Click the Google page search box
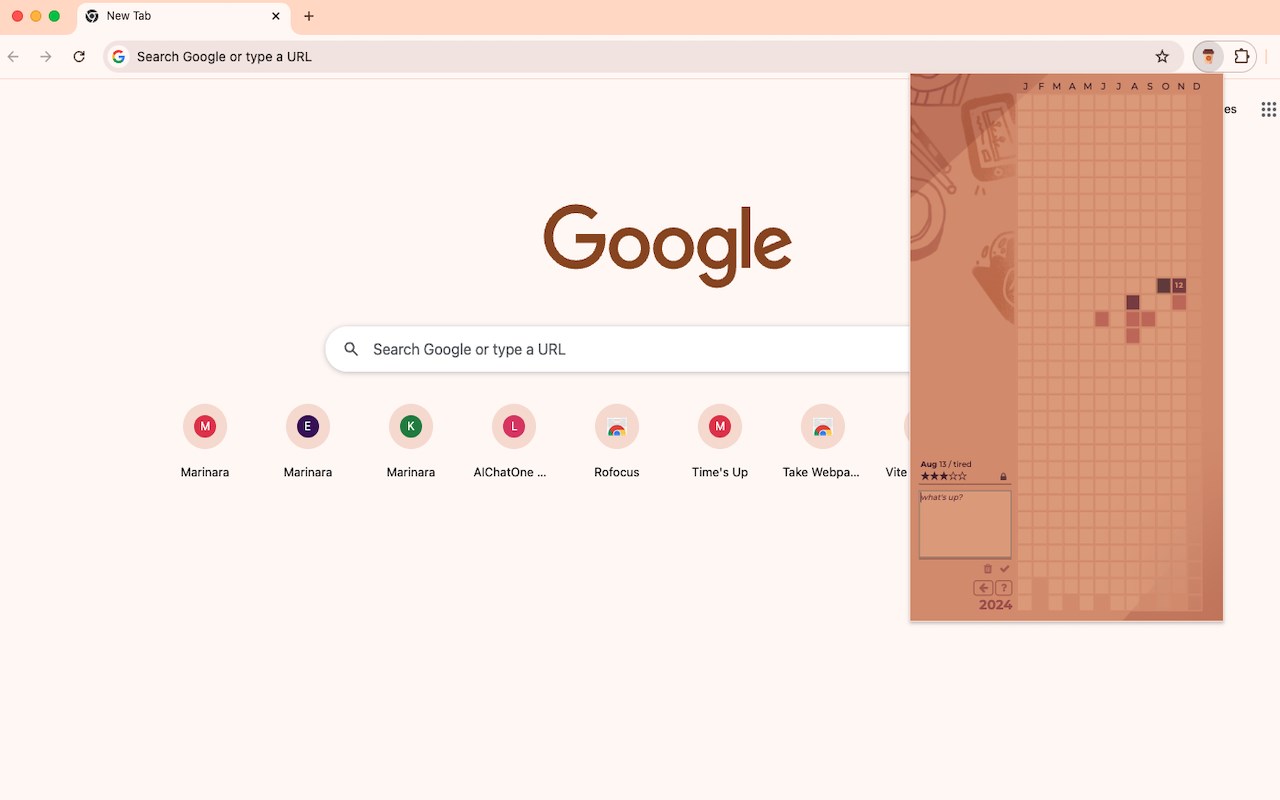 point(618,349)
